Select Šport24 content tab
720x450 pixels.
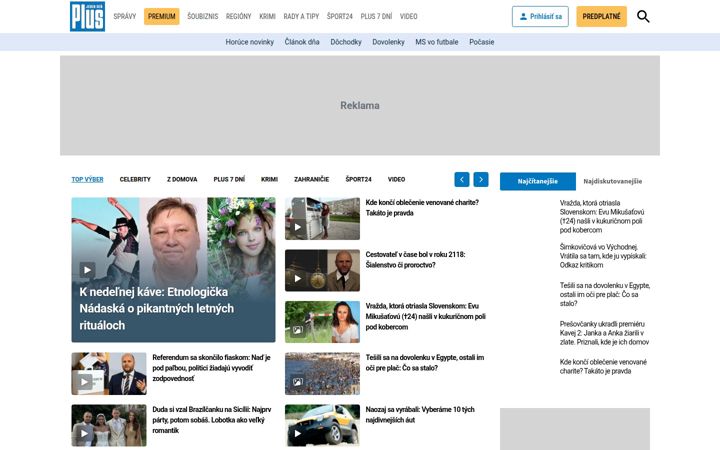pyautogui.click(x=358, y=180)
